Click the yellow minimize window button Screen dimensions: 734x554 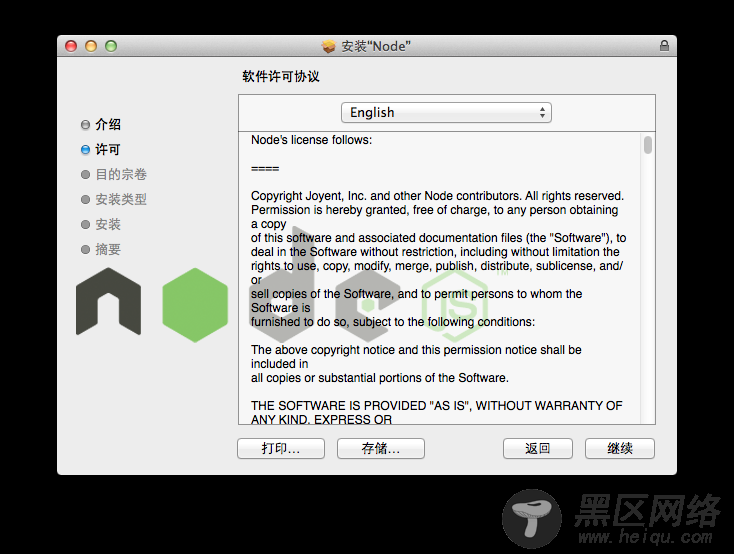click(x=91, y=46)
